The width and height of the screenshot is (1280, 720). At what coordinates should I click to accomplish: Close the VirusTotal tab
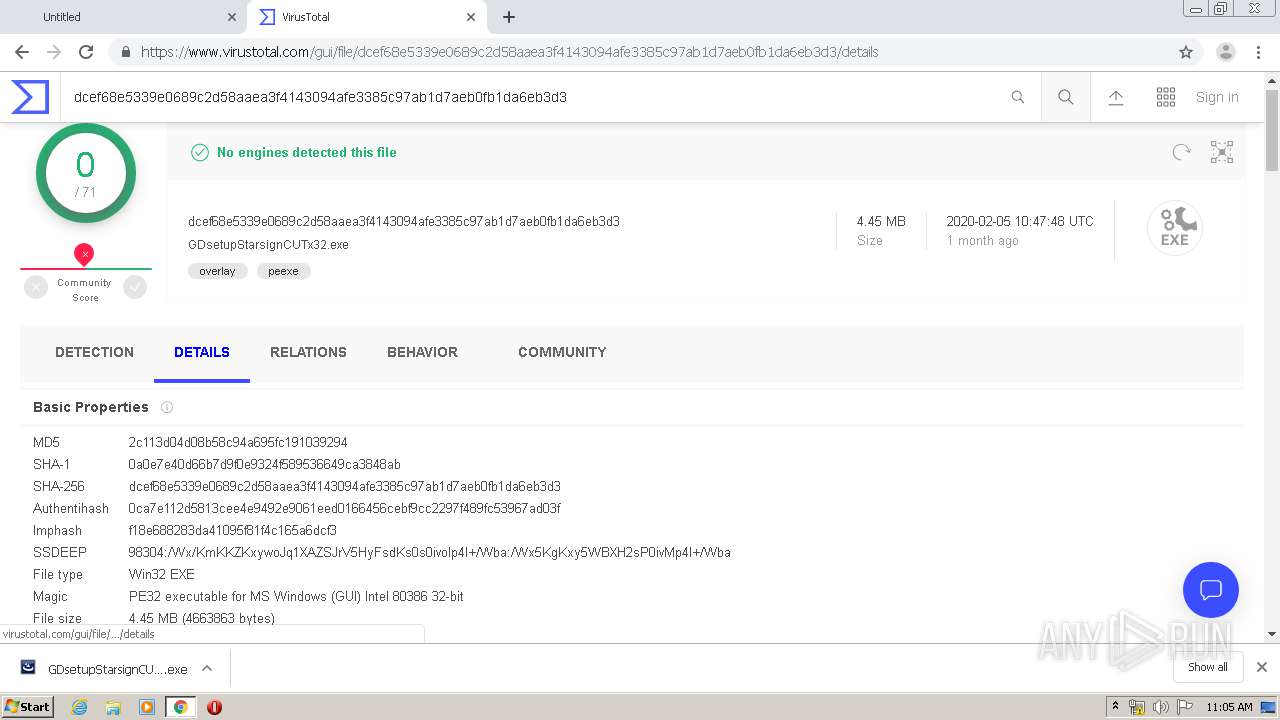[x=471, y=17]
